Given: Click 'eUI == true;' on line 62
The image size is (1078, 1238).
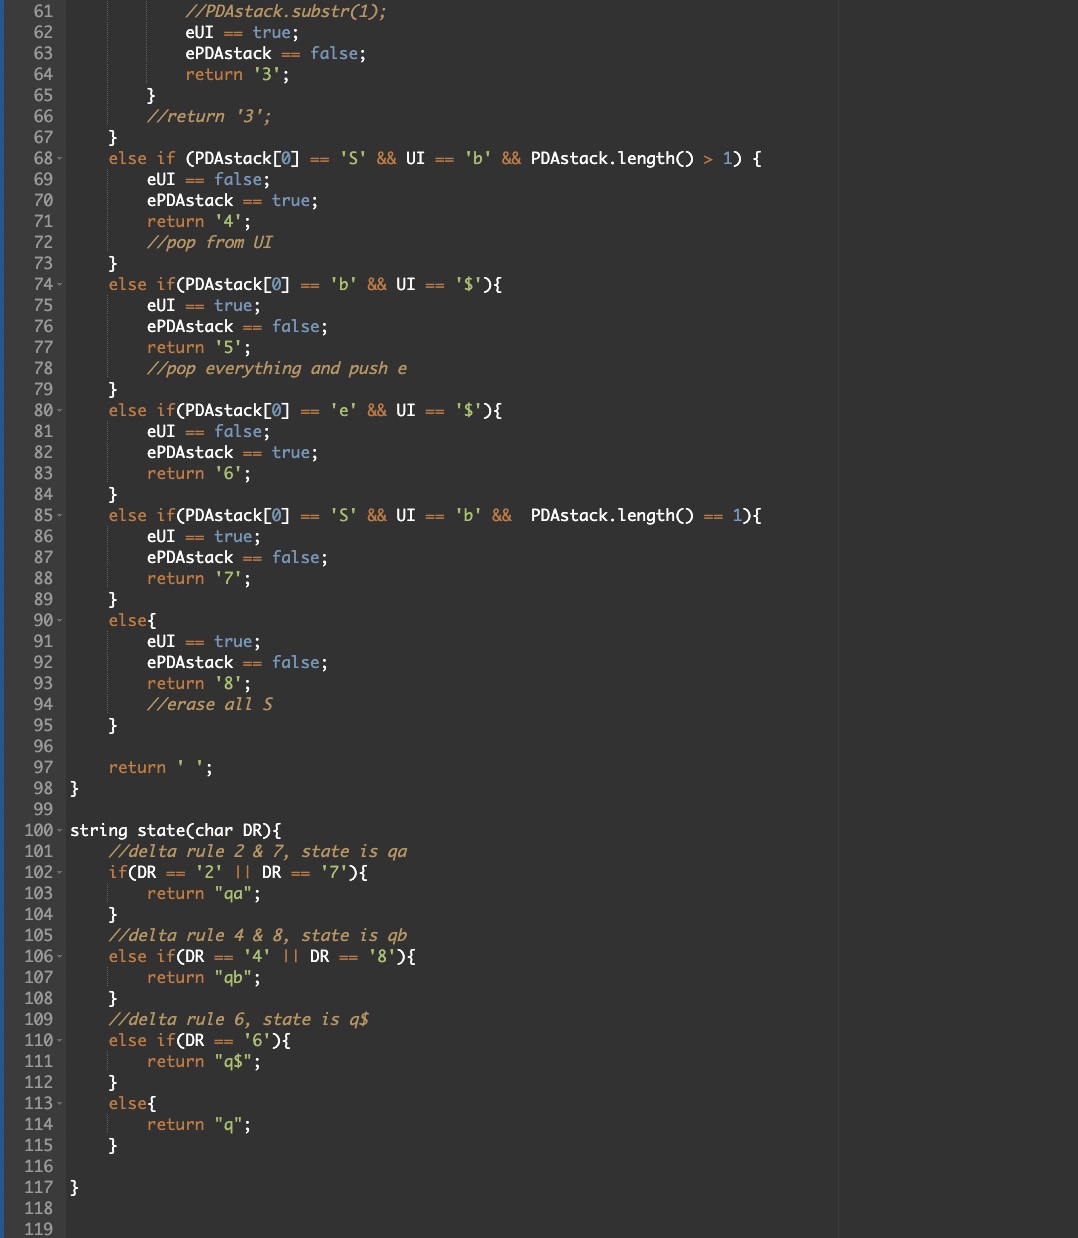Looking at the screenshot, I should 242,32.
